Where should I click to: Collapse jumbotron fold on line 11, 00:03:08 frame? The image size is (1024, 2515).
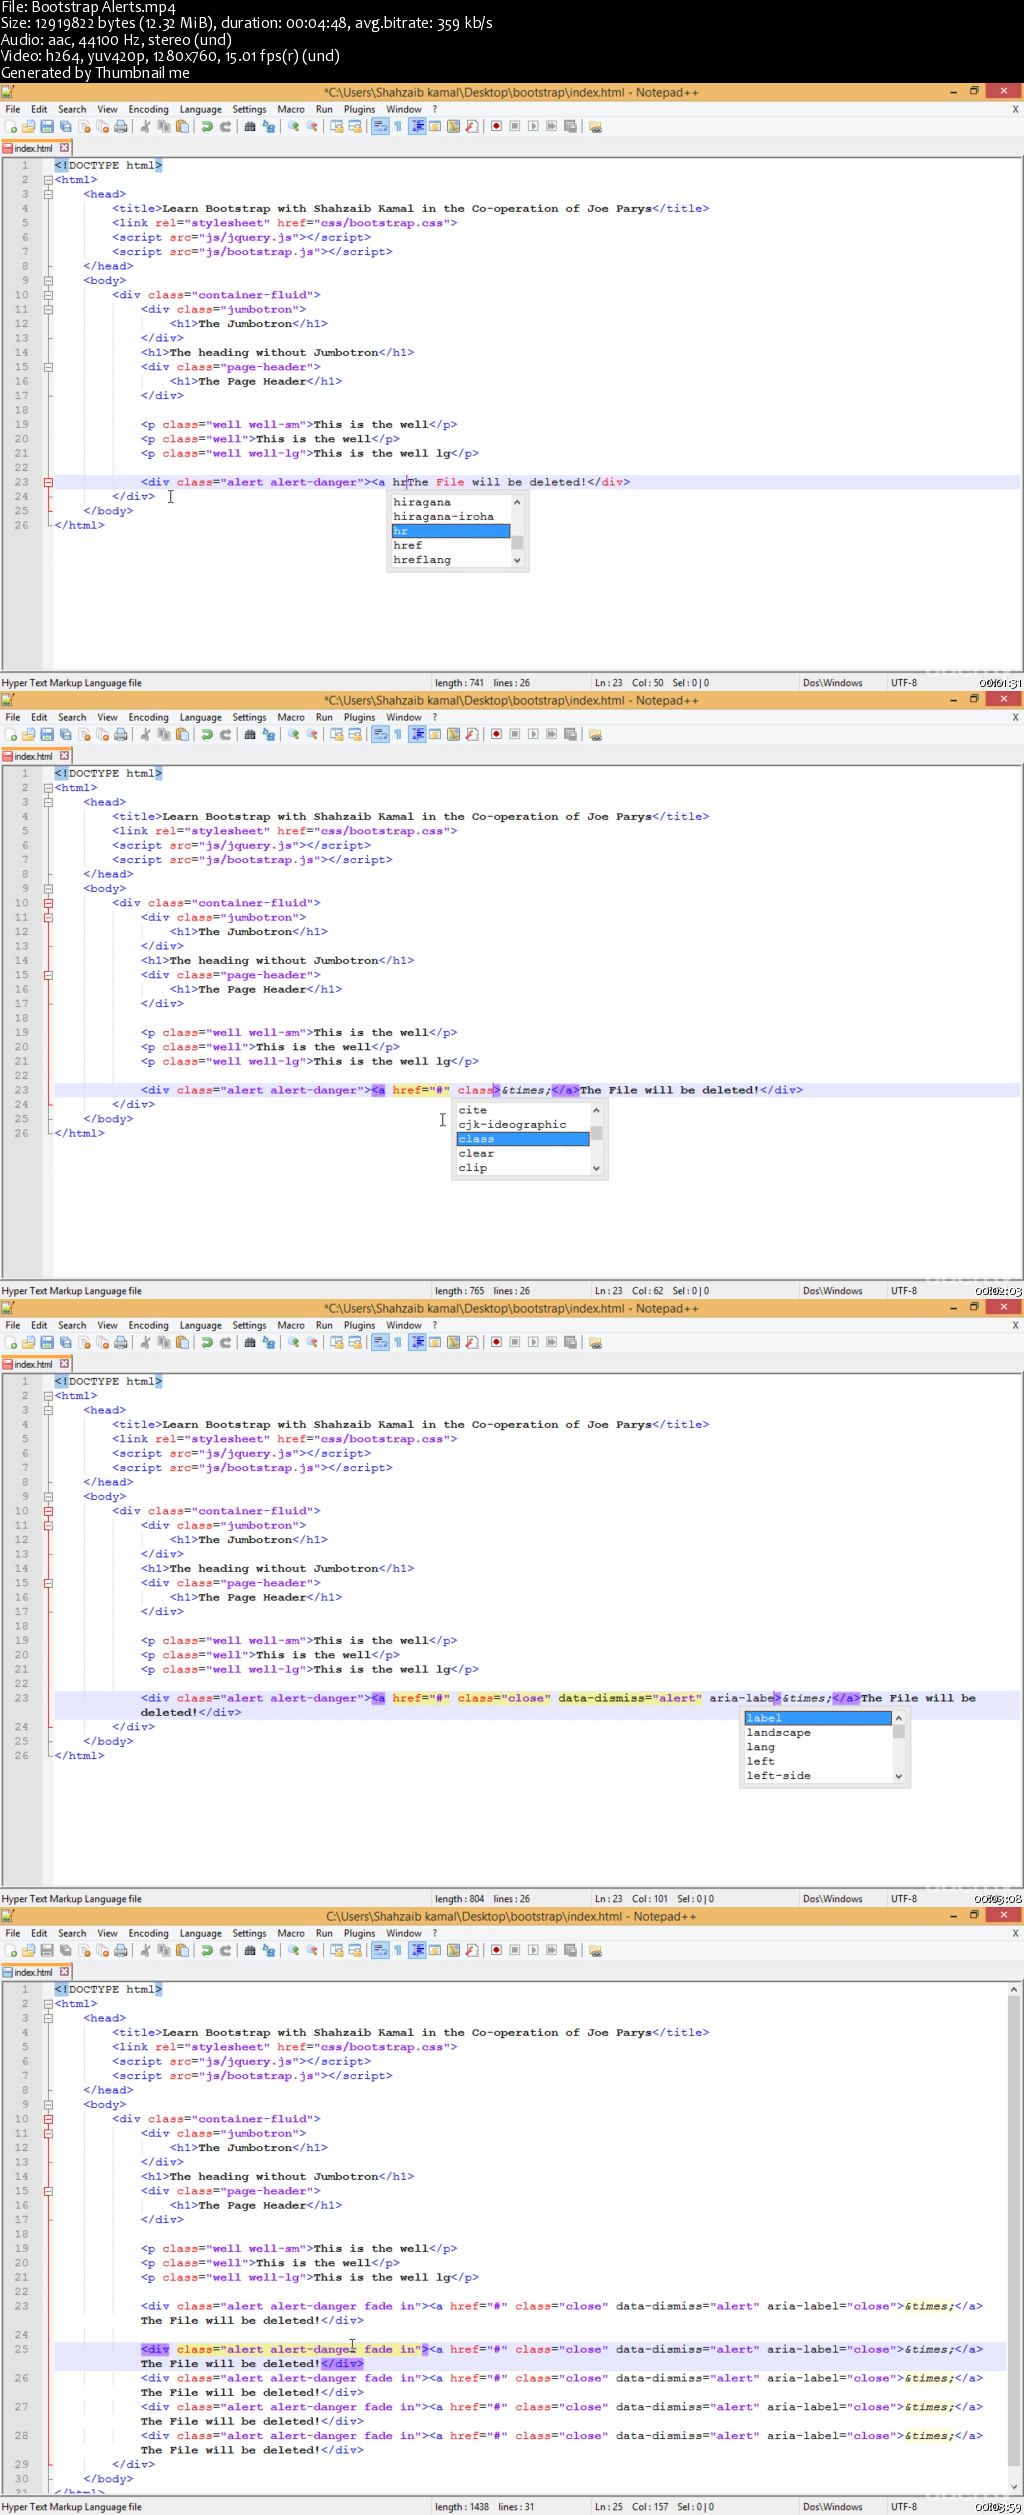[48, 1525]
